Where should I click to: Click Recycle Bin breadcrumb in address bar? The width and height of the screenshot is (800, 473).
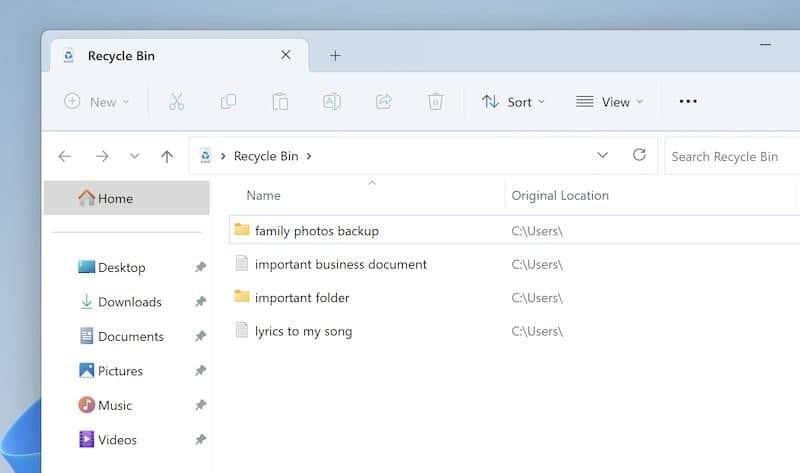(266, 156)
